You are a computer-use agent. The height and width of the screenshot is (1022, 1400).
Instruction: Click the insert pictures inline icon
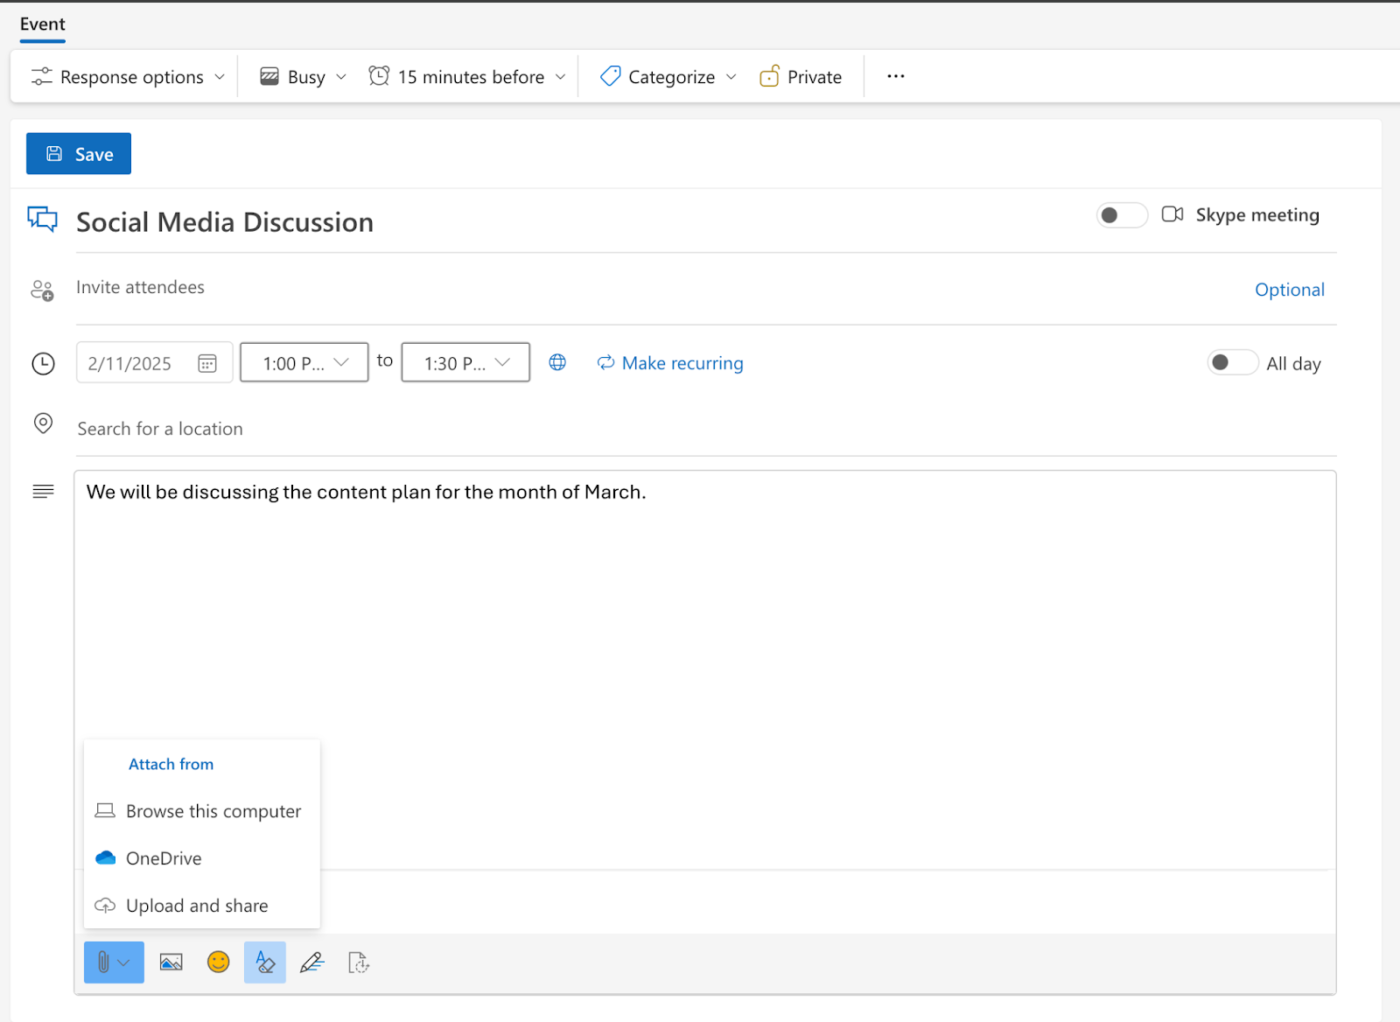pyautogui.click(x=171, y=962)
